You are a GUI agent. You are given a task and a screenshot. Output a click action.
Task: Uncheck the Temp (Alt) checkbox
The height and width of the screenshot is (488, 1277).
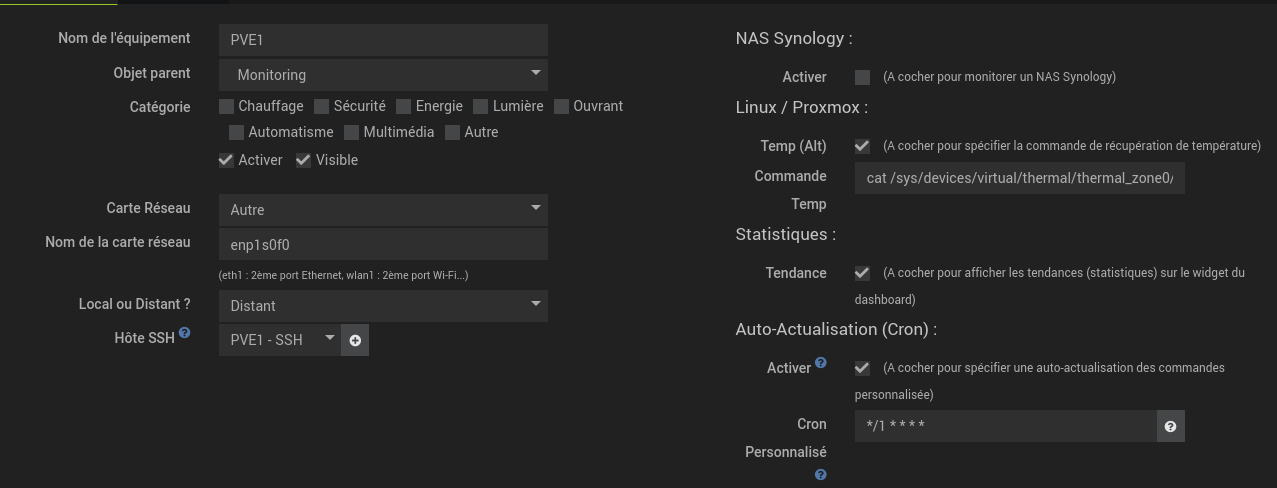coord(862,146)
